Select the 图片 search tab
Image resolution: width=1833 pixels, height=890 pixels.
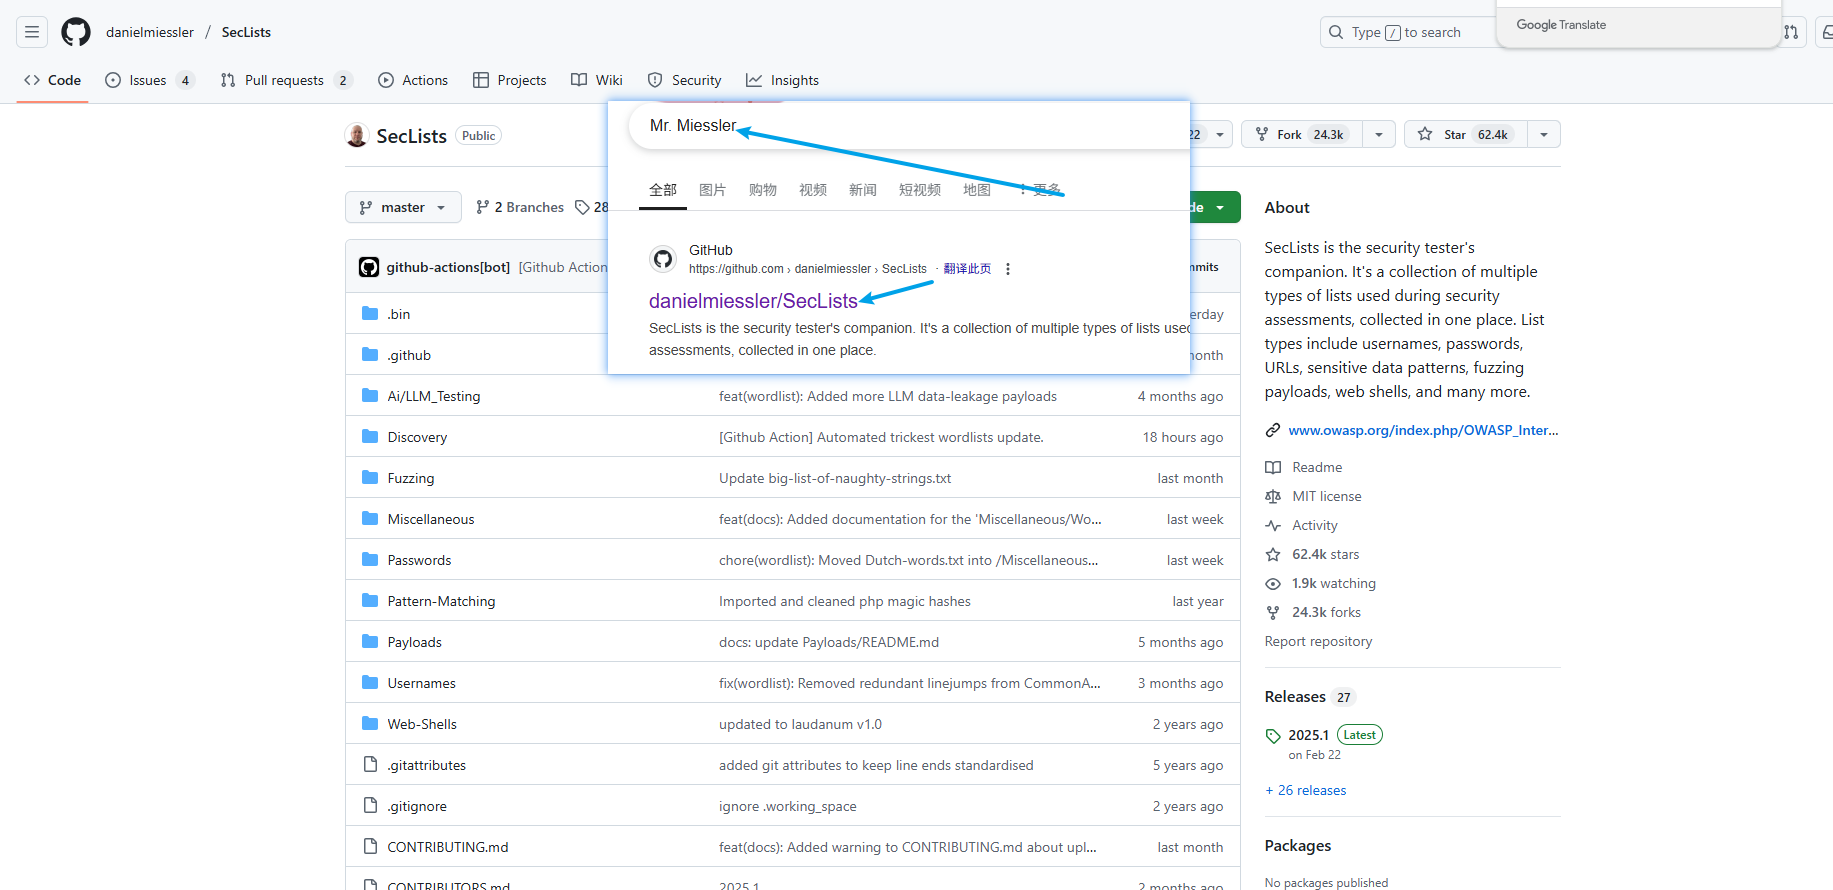tap(712, 190)
